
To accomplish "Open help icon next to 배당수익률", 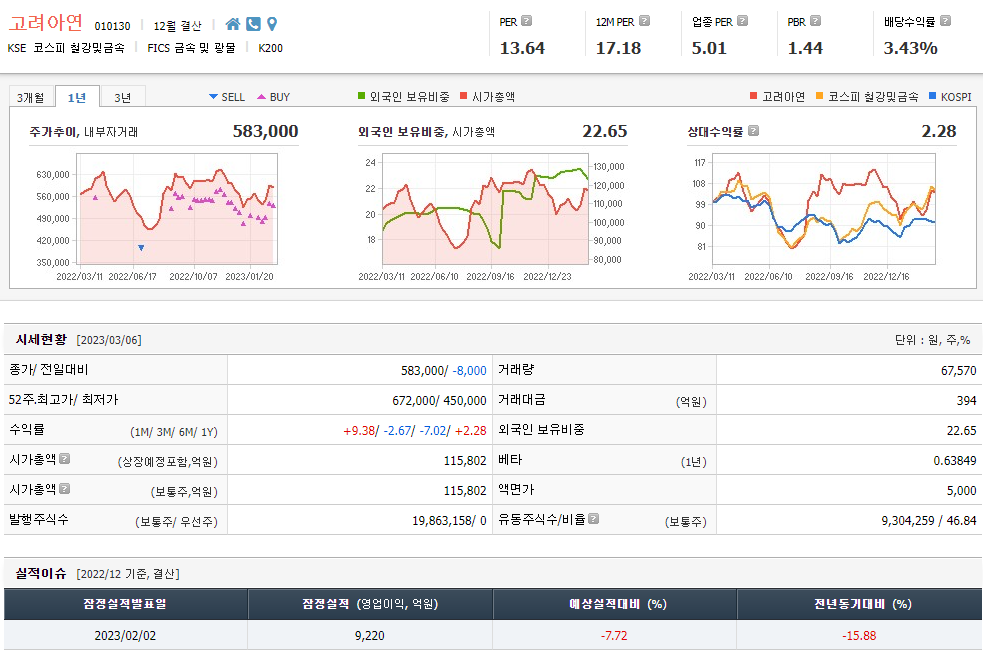I will click(x=945, y=21).
